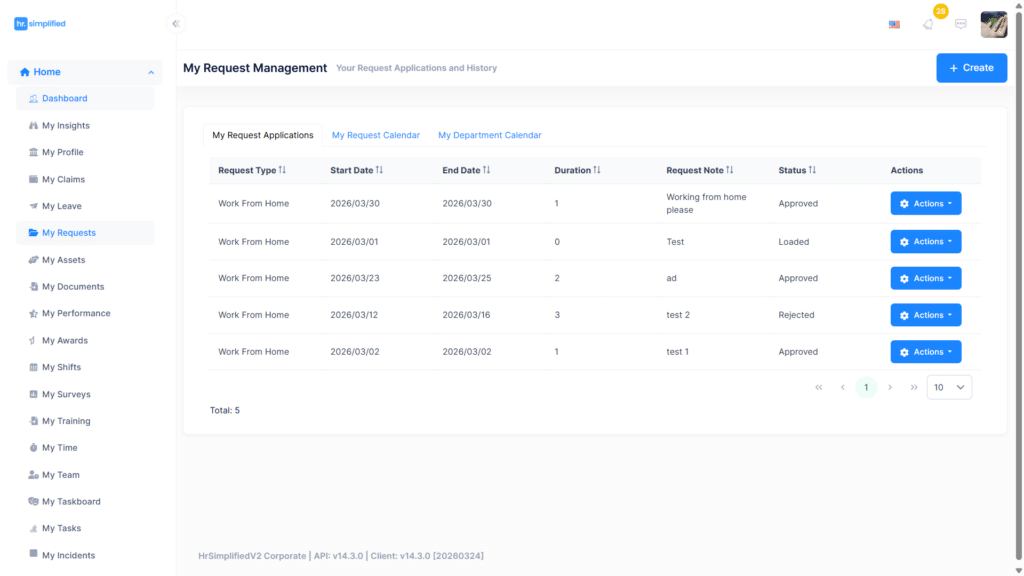Image resolution: width=1024 pixels, height=576 pixels.
Task: Open the user profile avatar thumbnail
Action: point(994,24)
